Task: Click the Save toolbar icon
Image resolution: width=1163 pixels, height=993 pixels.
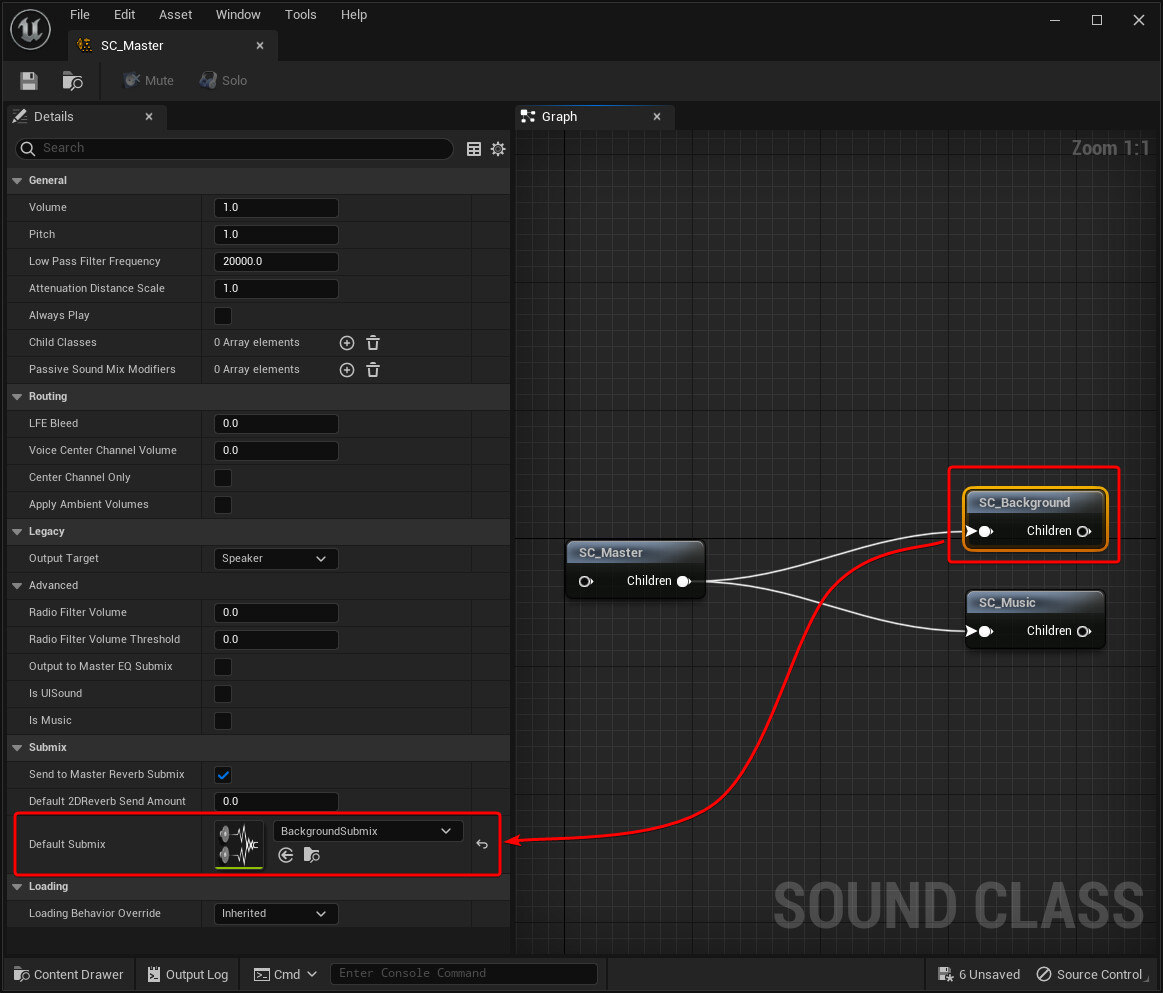Action: pos(28,81)
